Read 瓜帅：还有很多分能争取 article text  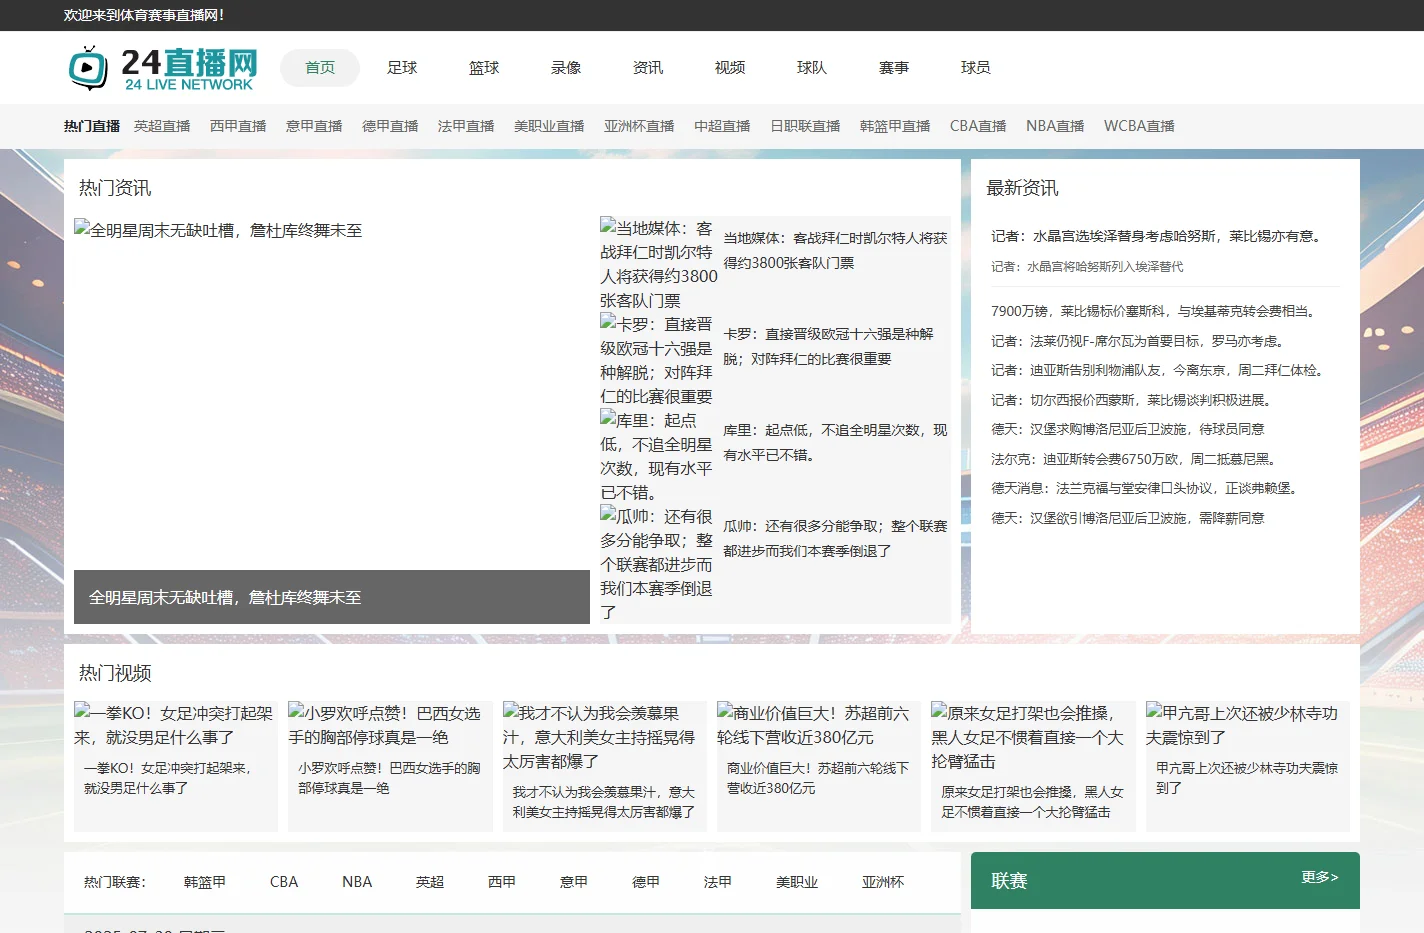[835, 539]
